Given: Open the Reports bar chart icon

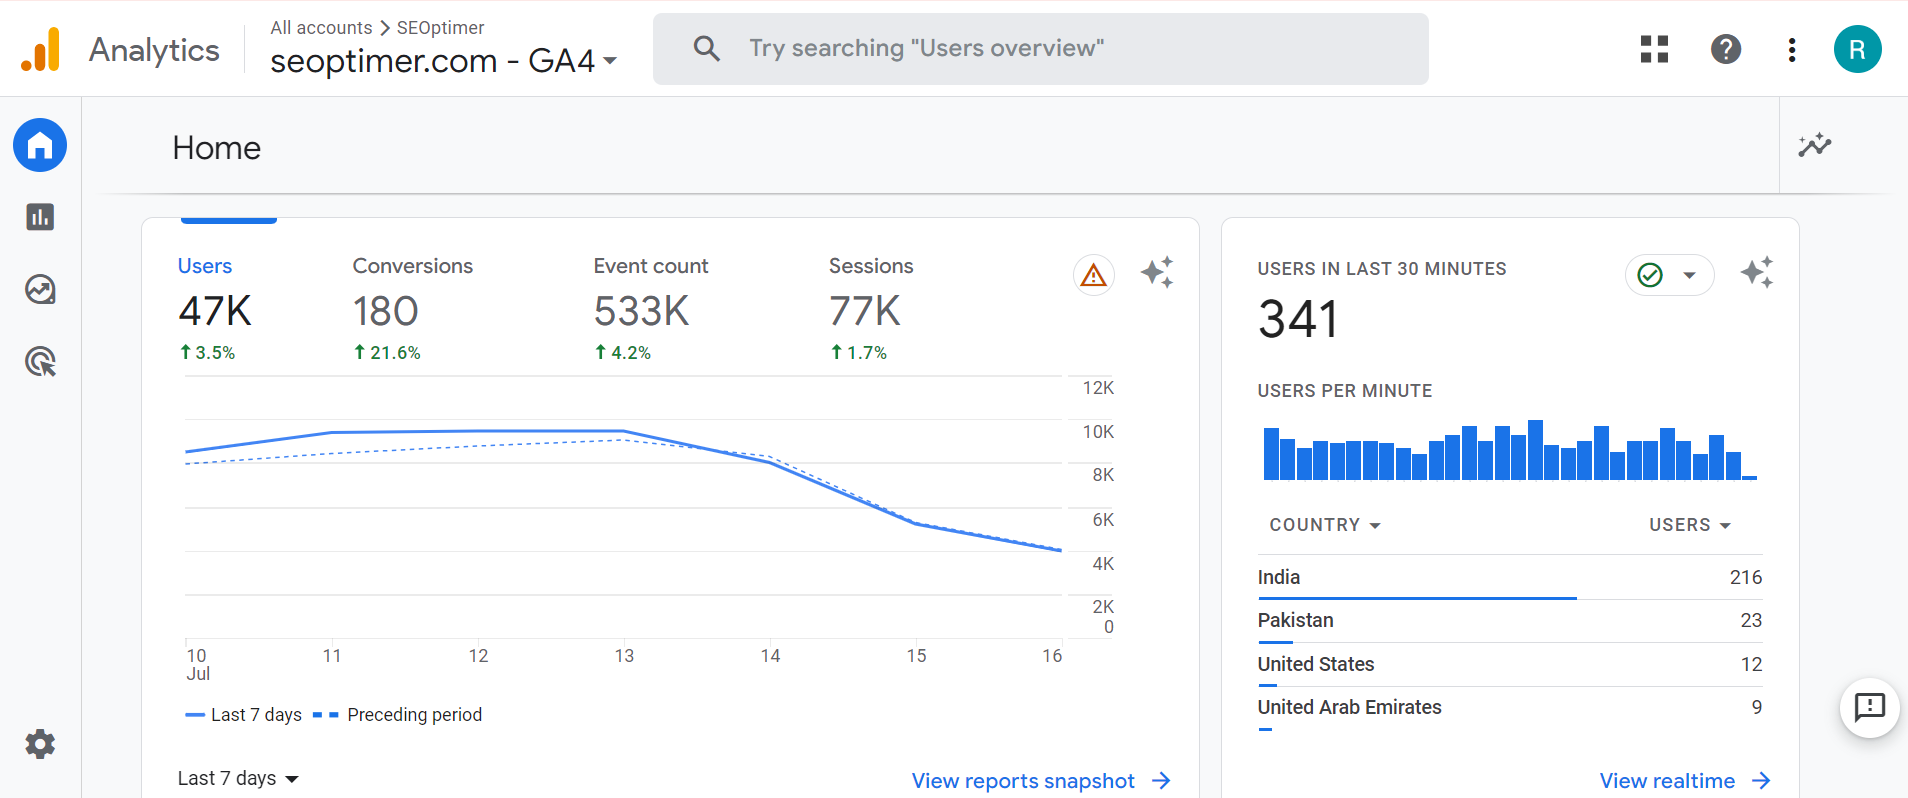Looking at the screenshot, I should (x=40, y=217).
